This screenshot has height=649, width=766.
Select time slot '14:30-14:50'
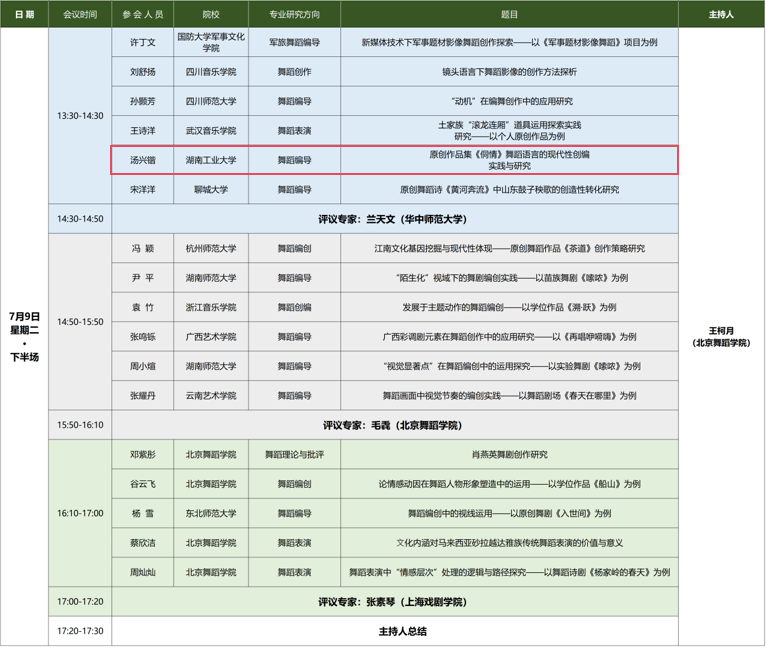click(80, 219)
